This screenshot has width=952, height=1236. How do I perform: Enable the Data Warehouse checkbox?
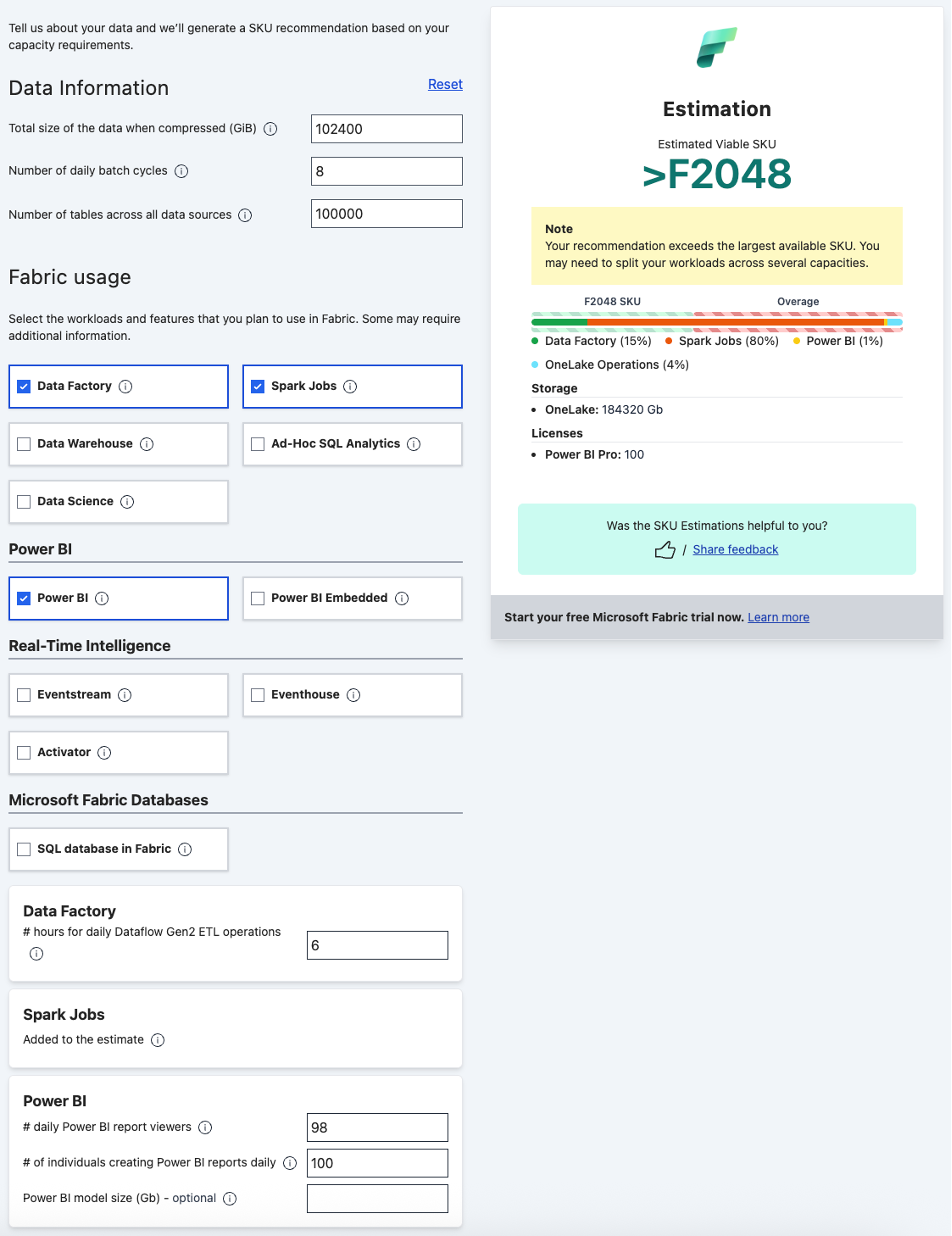(24, 444)
